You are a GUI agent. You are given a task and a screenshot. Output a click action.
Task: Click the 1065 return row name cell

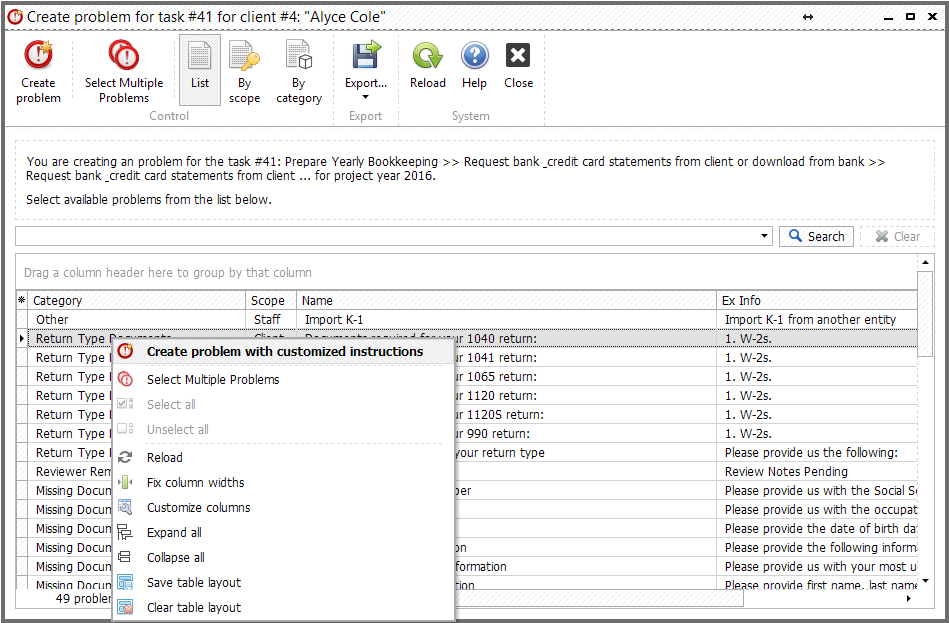585,377
